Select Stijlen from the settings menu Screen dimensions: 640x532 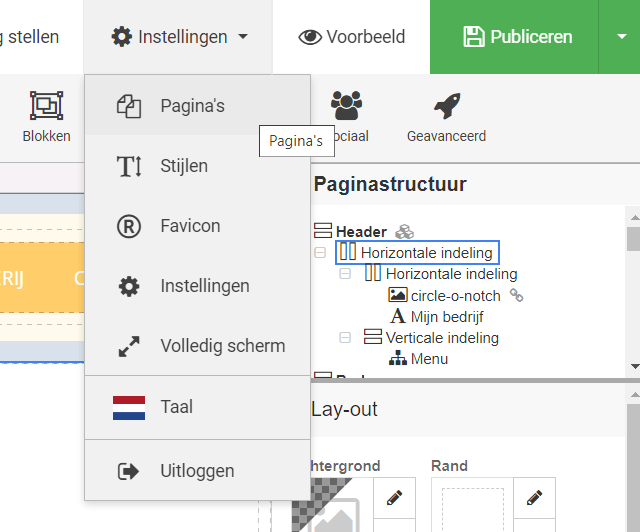184,166
